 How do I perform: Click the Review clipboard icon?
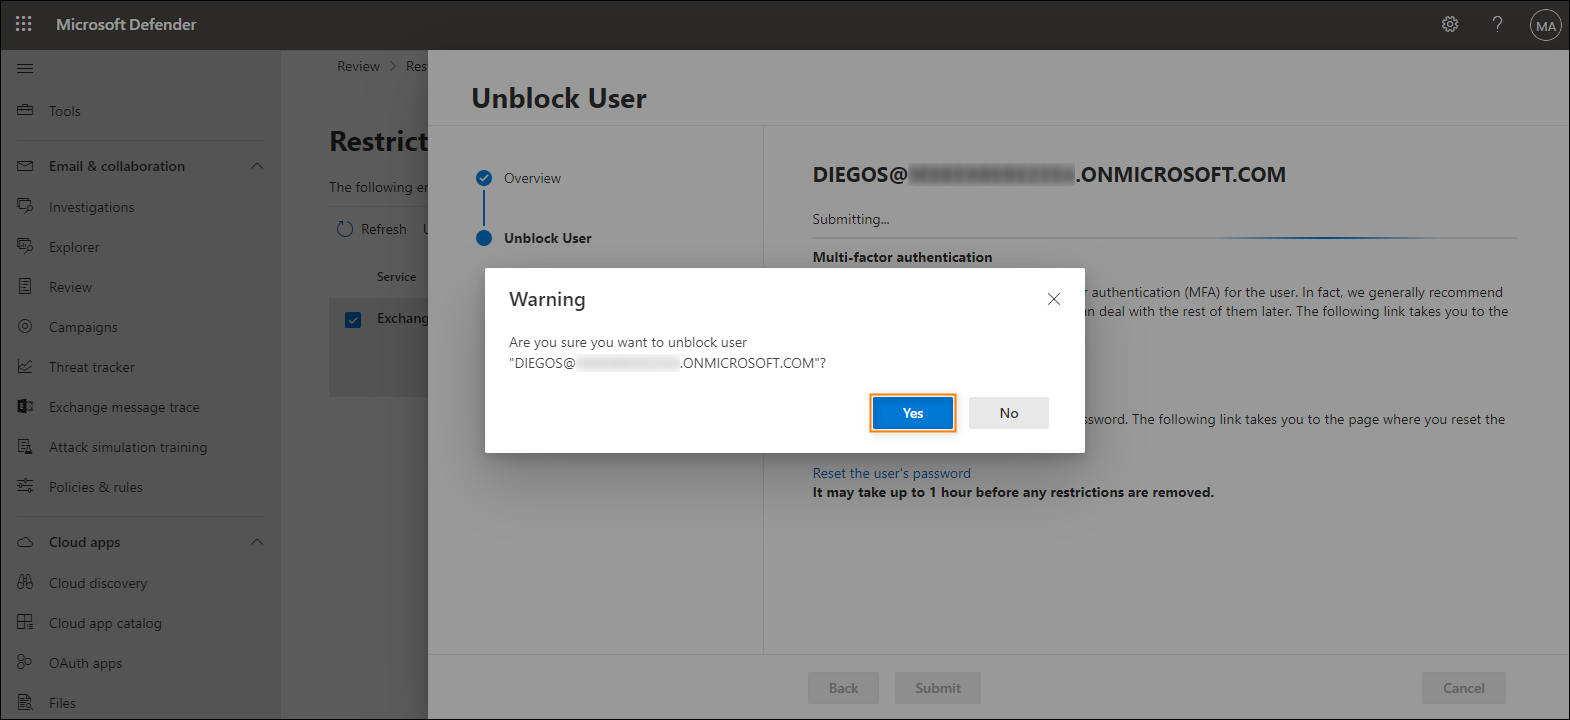point(25,286)
